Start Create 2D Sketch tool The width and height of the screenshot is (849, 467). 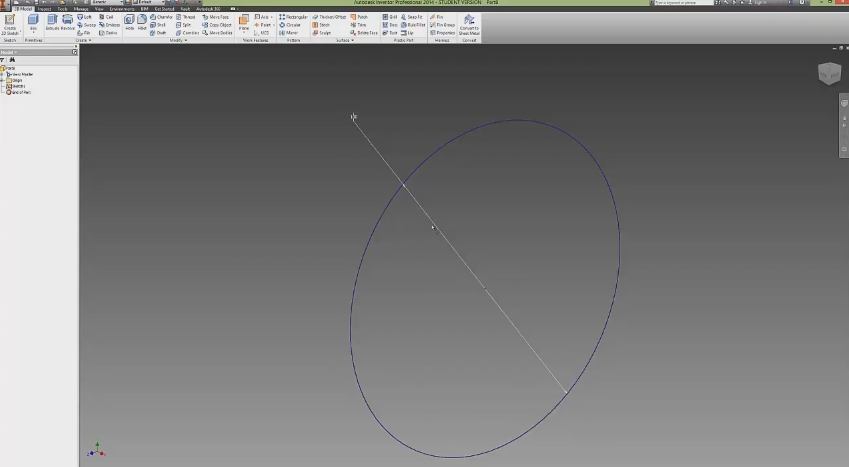10,25
